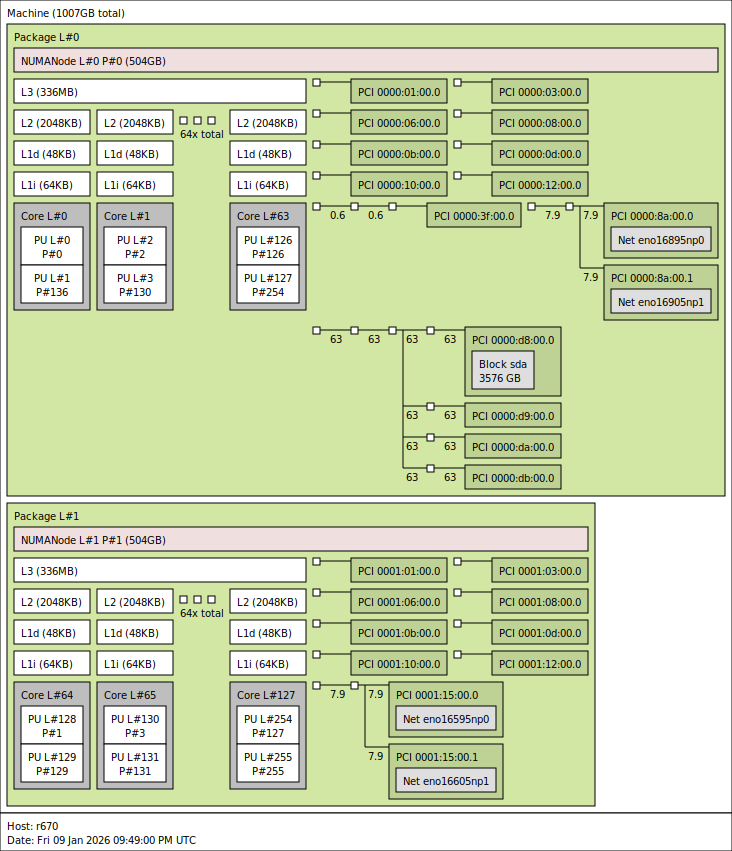Click the 64x total ellipsis in Package L#0
Screen dimensions: 732x851
(201, 127)
